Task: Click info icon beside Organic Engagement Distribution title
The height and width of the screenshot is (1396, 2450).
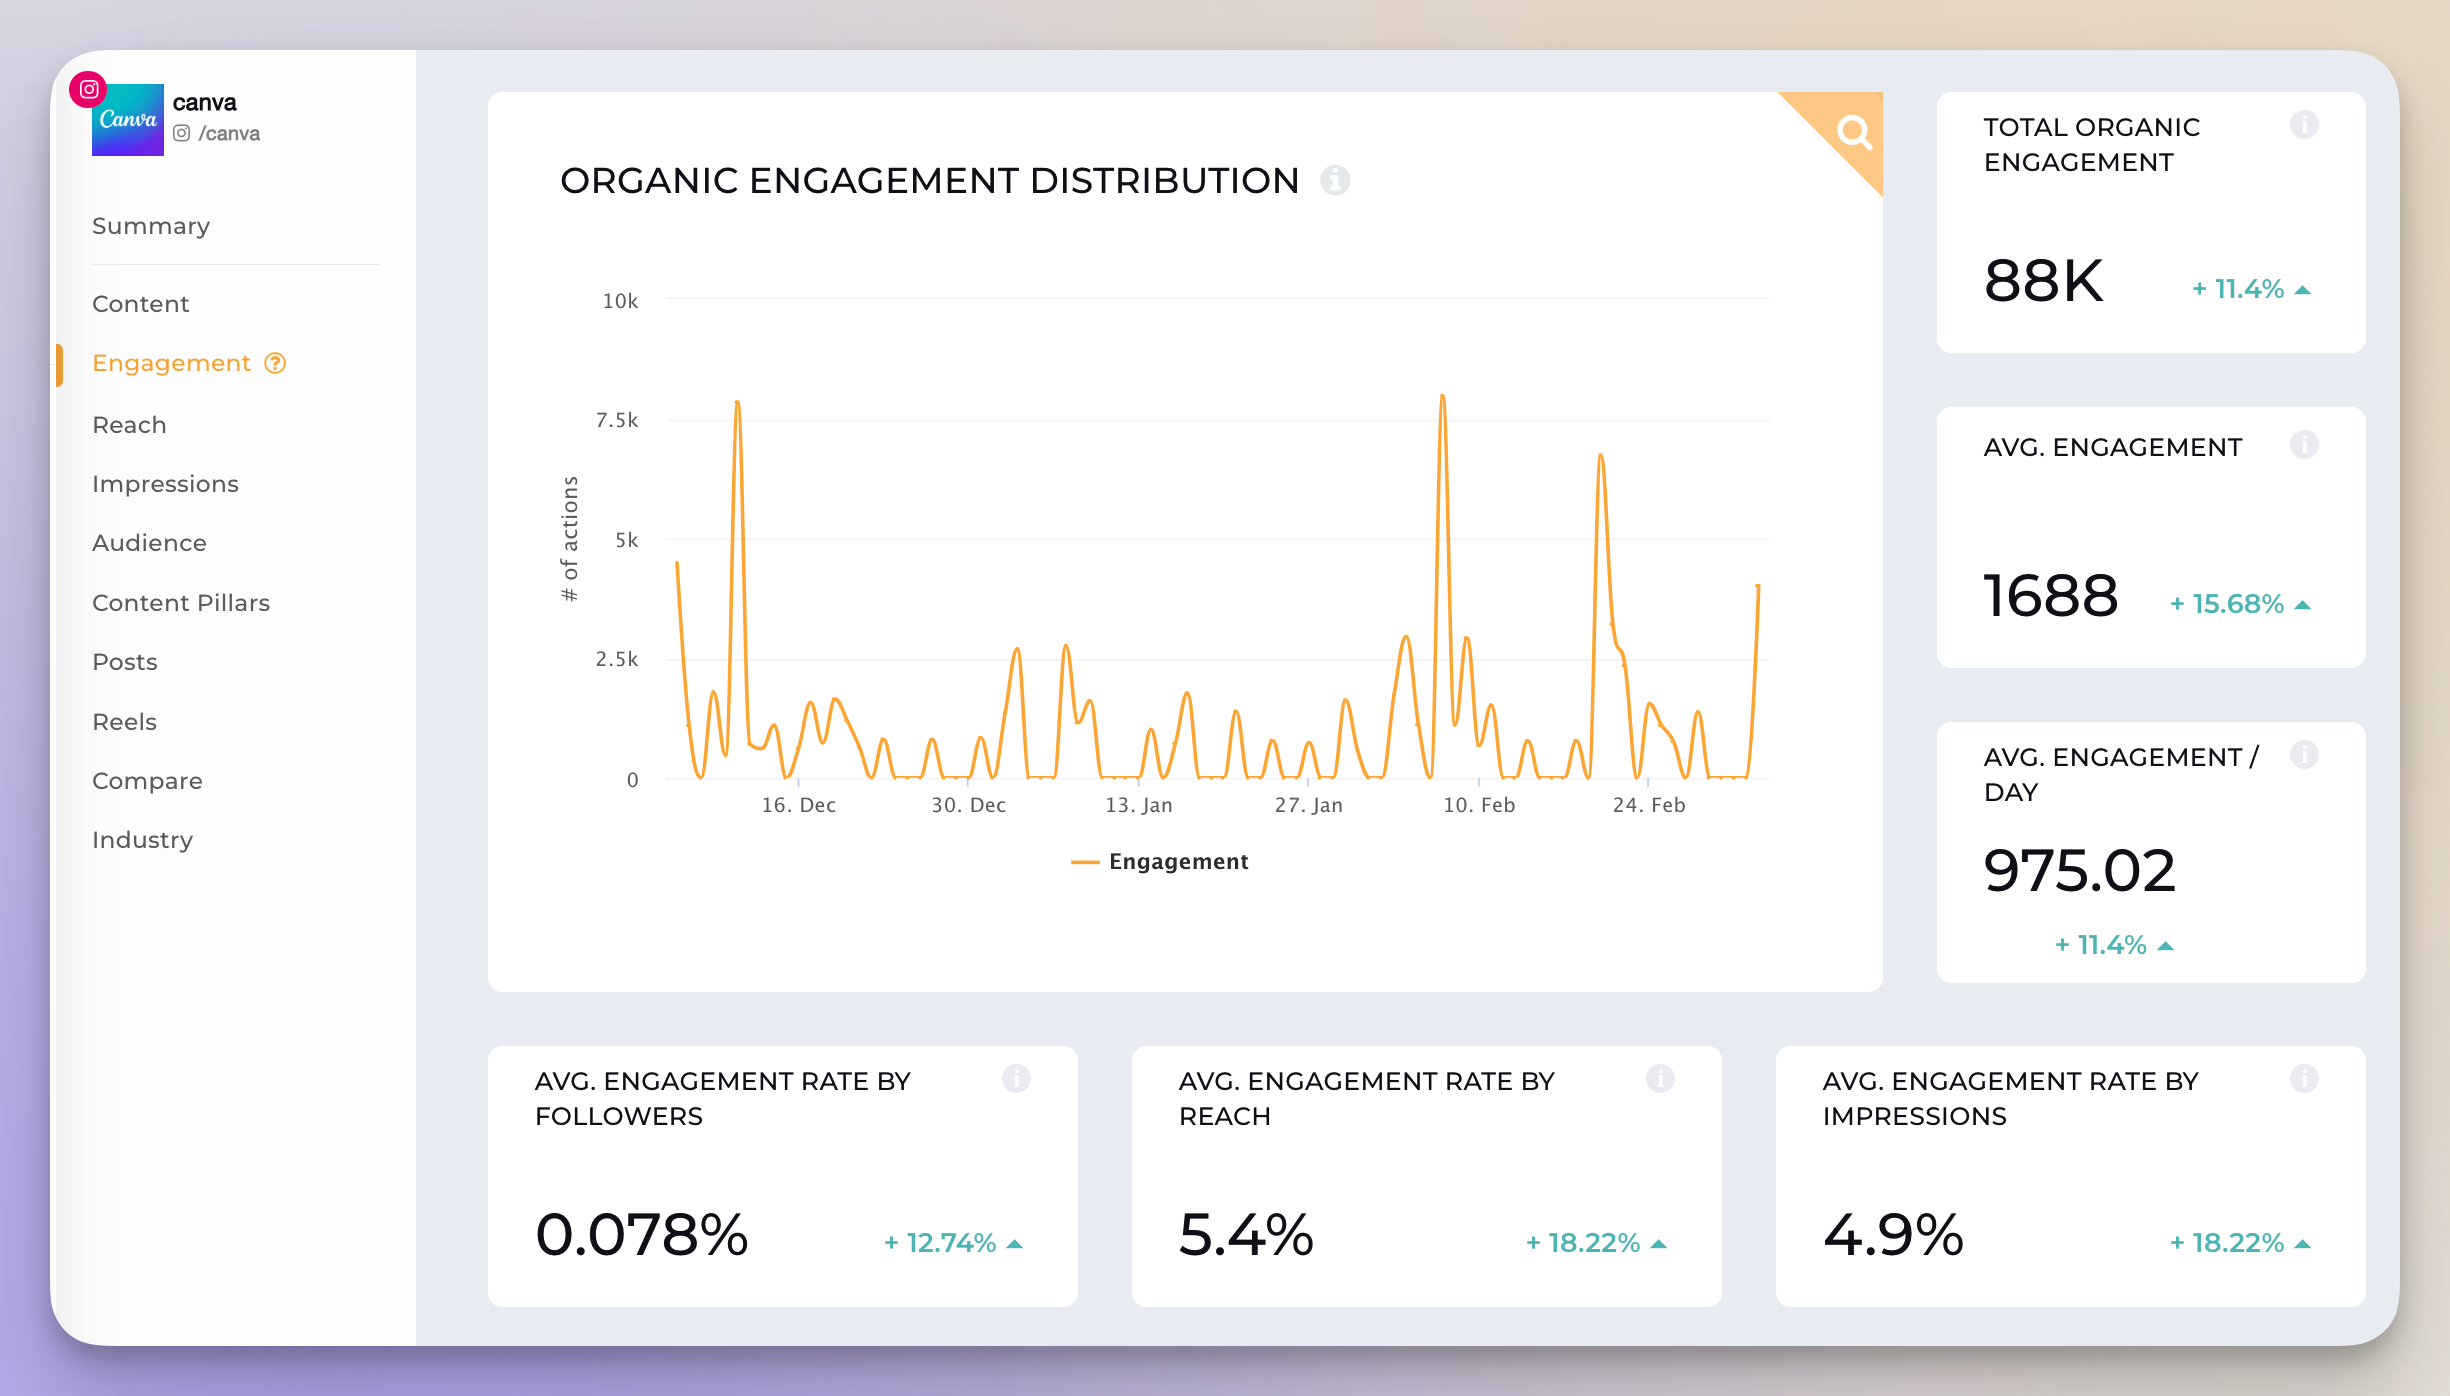Action: tap(1335, 180)
